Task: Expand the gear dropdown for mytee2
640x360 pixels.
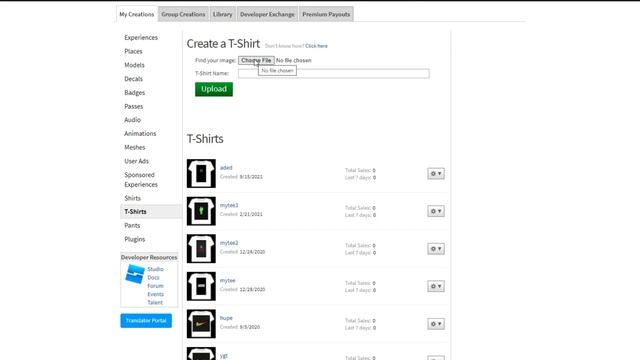Action: pyautogui.click(x=436, y=249)
